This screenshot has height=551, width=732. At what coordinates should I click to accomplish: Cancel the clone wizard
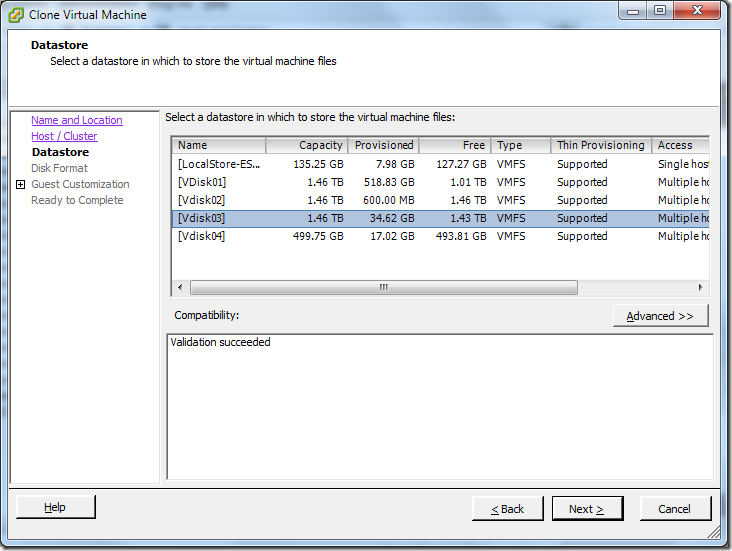(x=675, y=509)
